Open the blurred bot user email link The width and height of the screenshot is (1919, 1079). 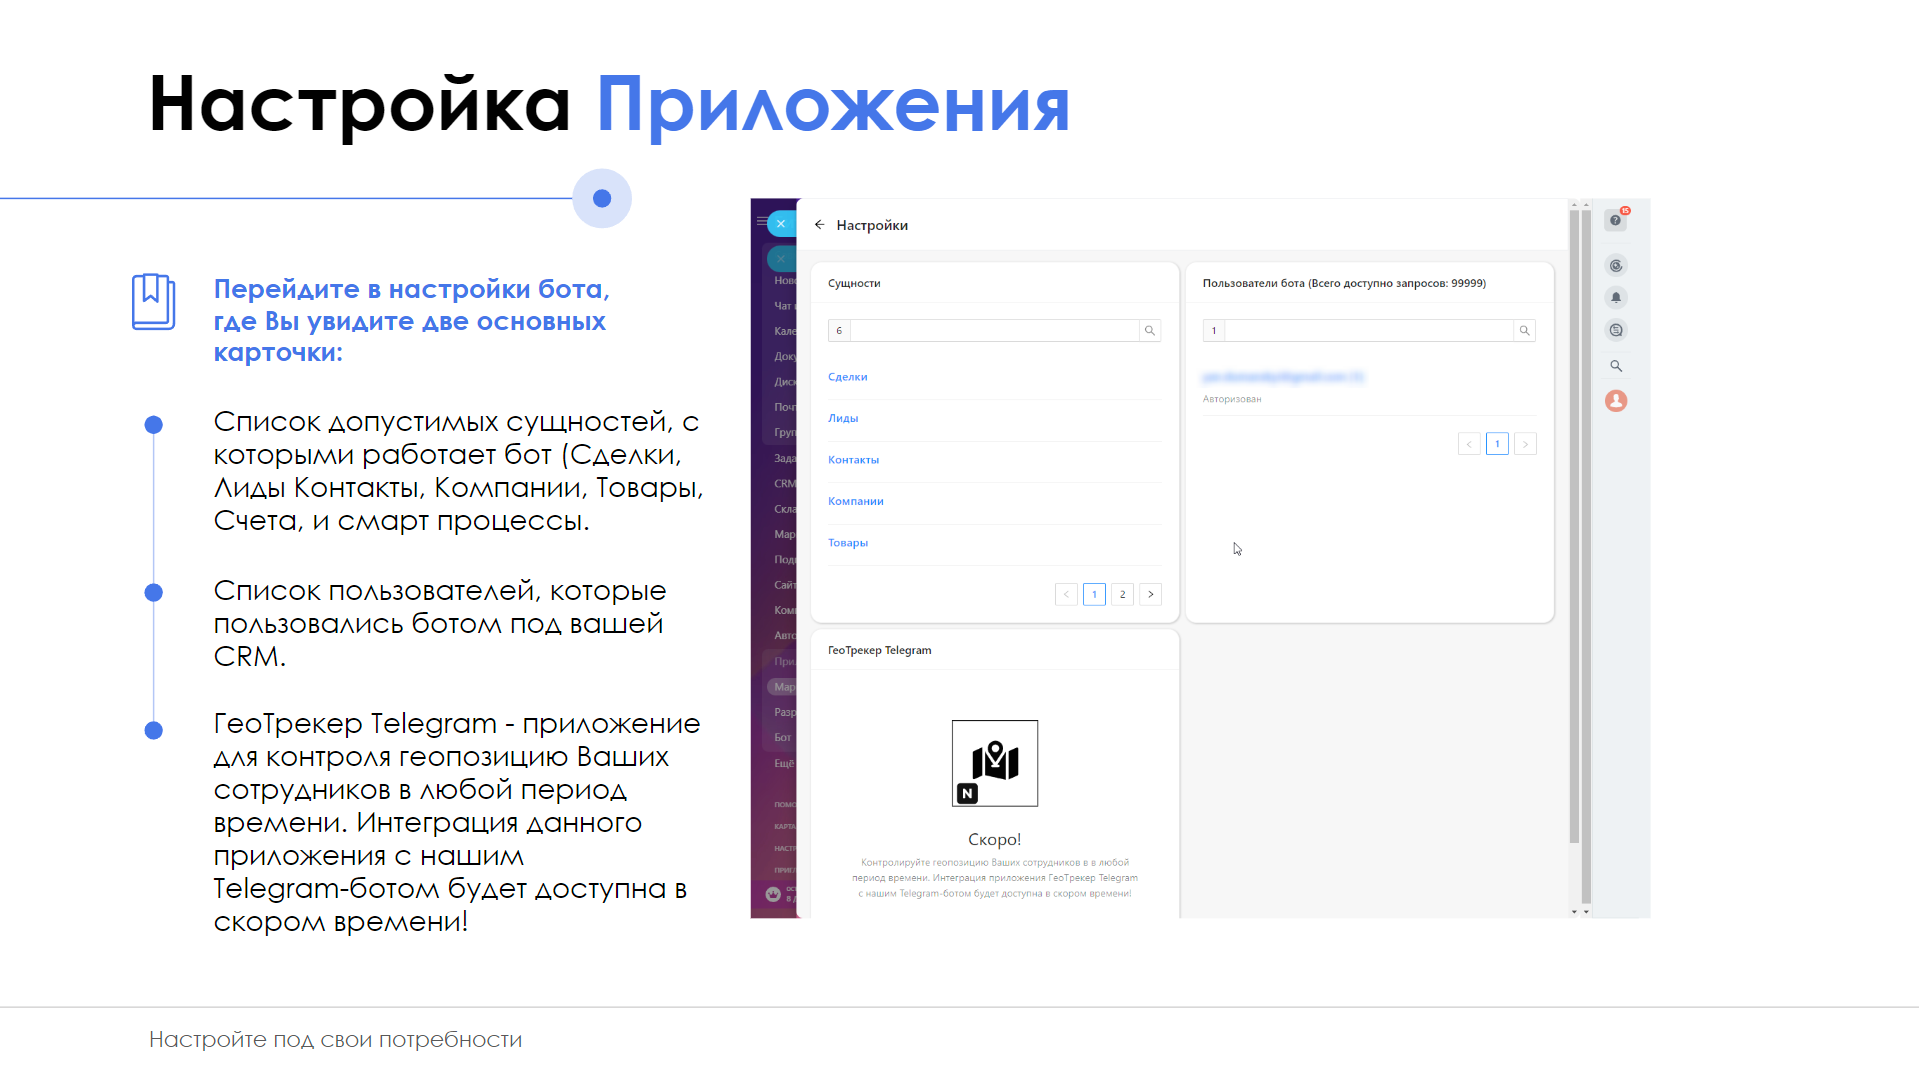tap(1283, 377)
